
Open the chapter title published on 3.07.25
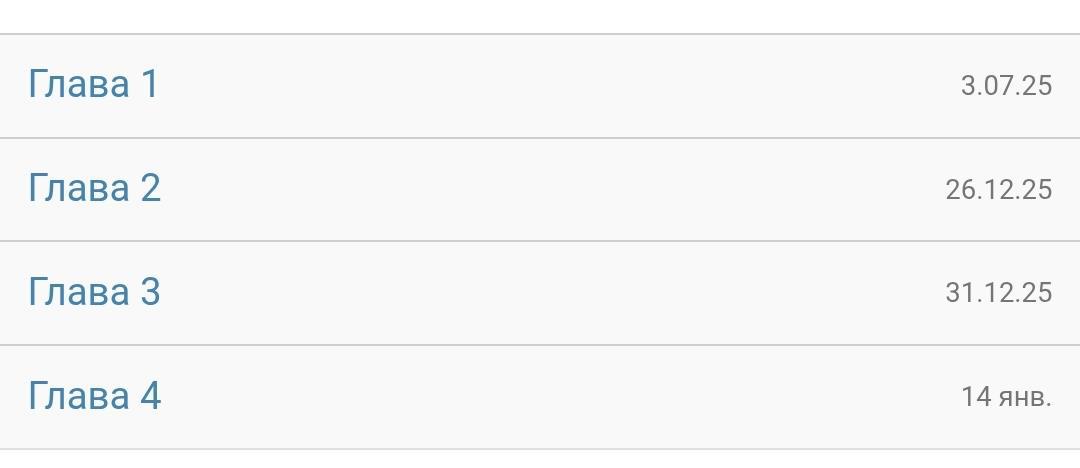(93, 84)
